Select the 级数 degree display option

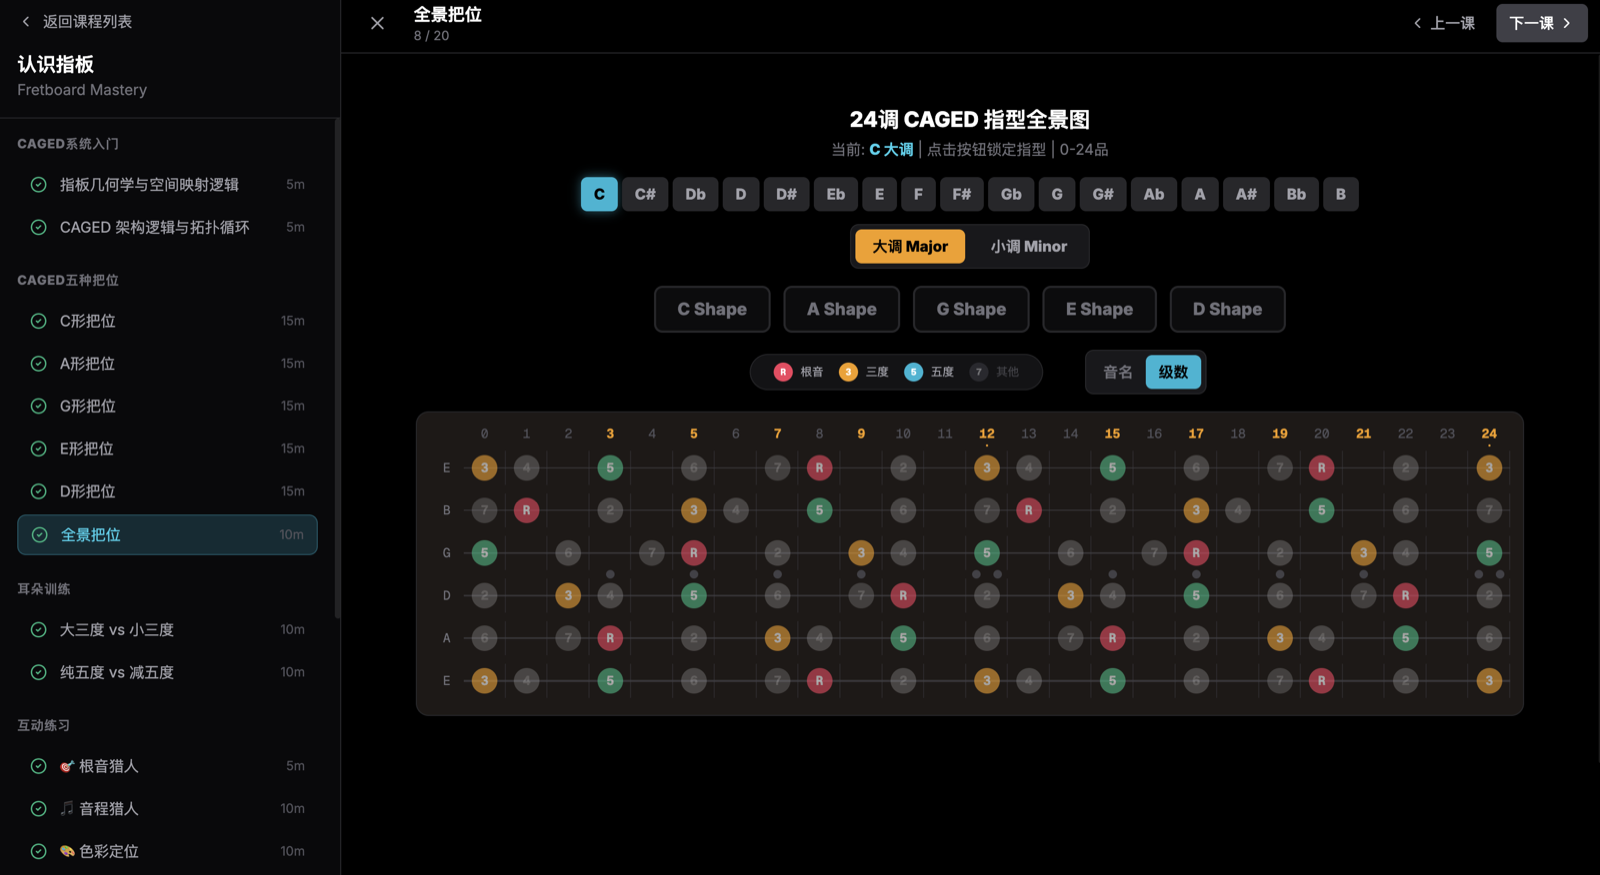(1173, 372)
